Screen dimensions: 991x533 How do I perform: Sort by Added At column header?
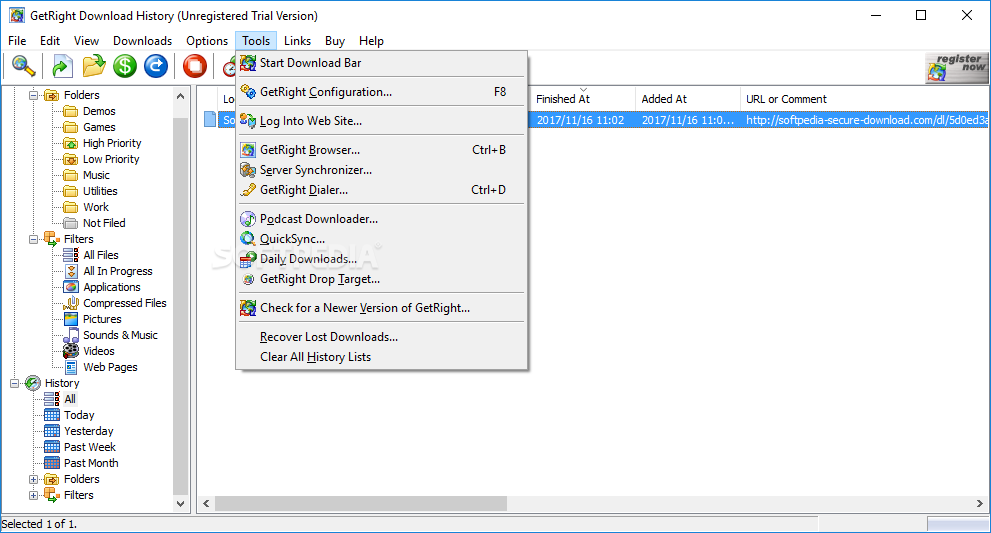click(x=687, y=99)
